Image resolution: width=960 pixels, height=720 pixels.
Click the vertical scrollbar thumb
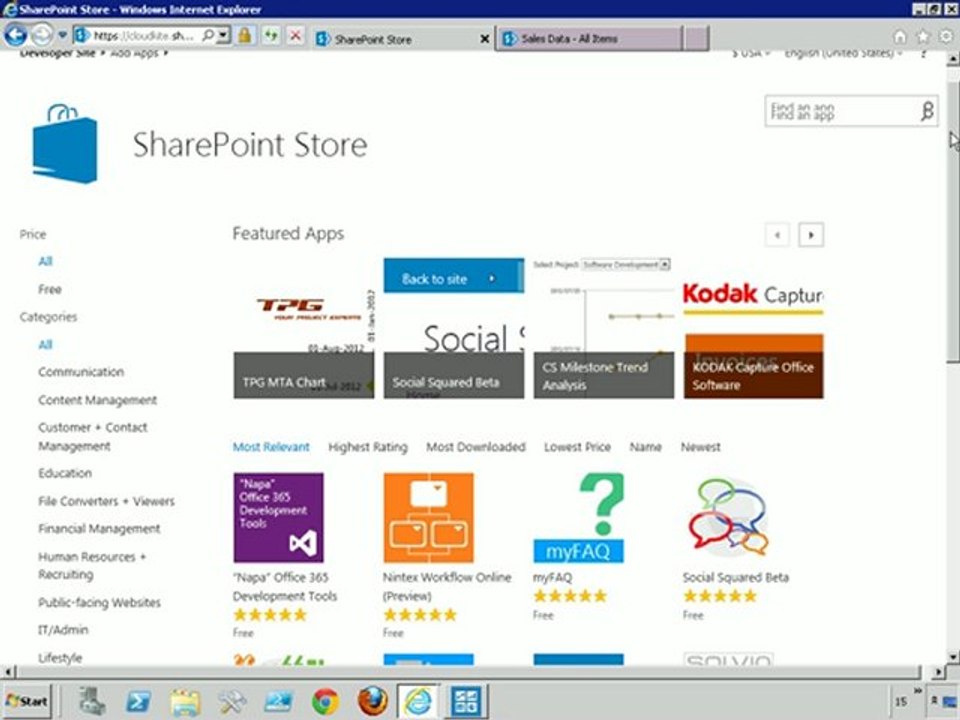(953, 220)
